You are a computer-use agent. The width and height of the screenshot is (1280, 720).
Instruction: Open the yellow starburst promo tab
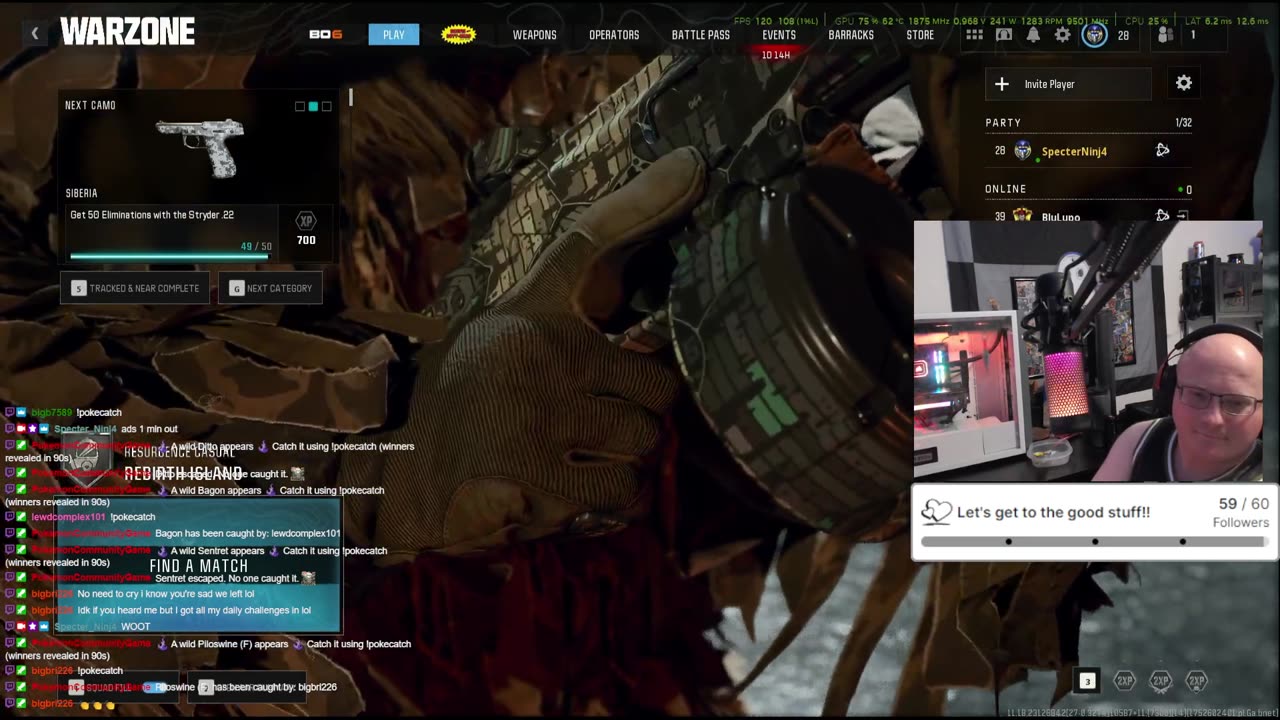pos(459,34)
